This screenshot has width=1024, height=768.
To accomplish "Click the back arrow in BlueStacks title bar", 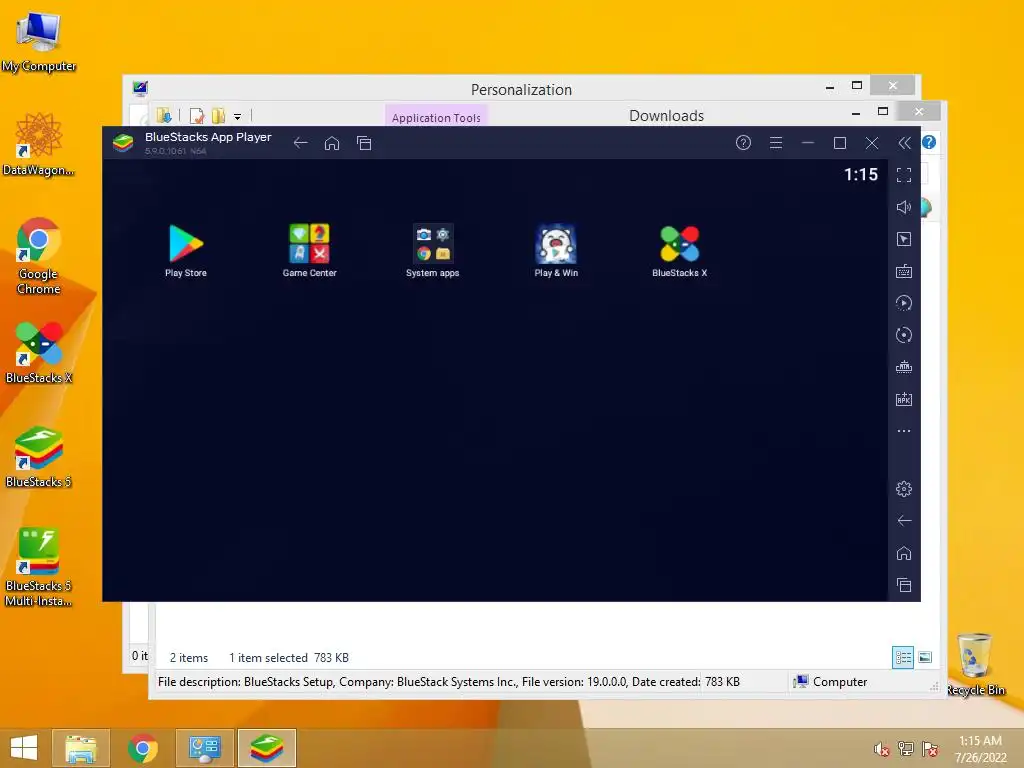I will click(300, 143).
